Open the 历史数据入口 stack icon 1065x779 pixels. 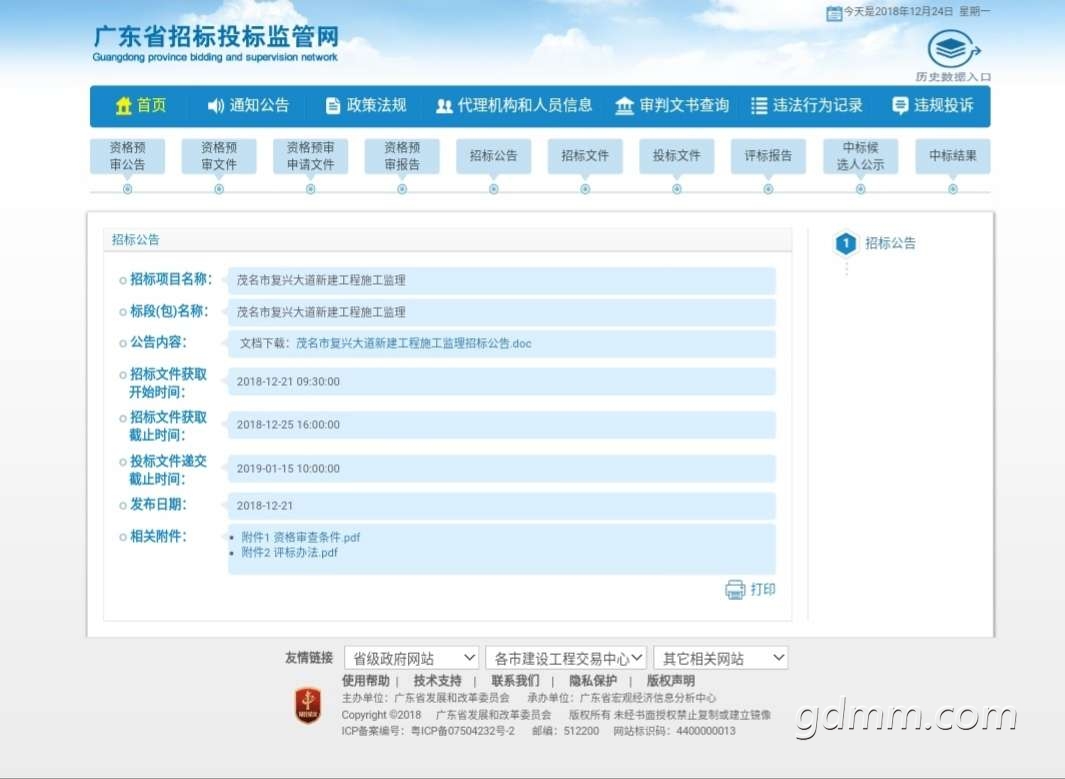tap(953, 50)
